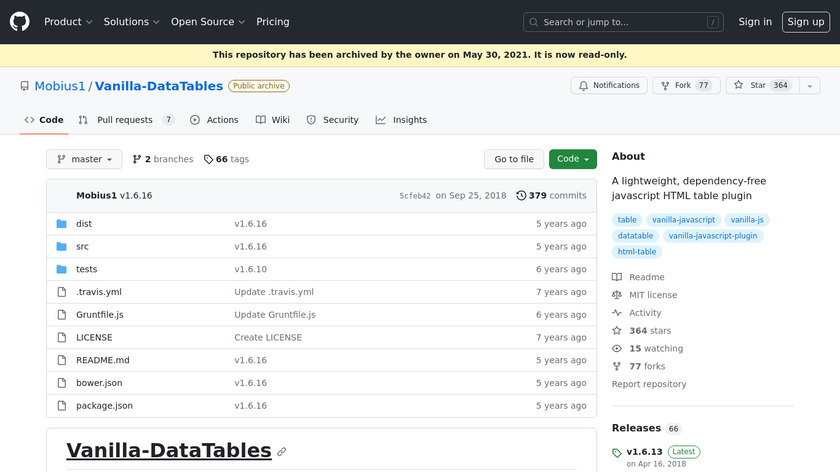Open the Update Gruntfile.js commit message
Screen dimensions: 840x472
[275, 314]
